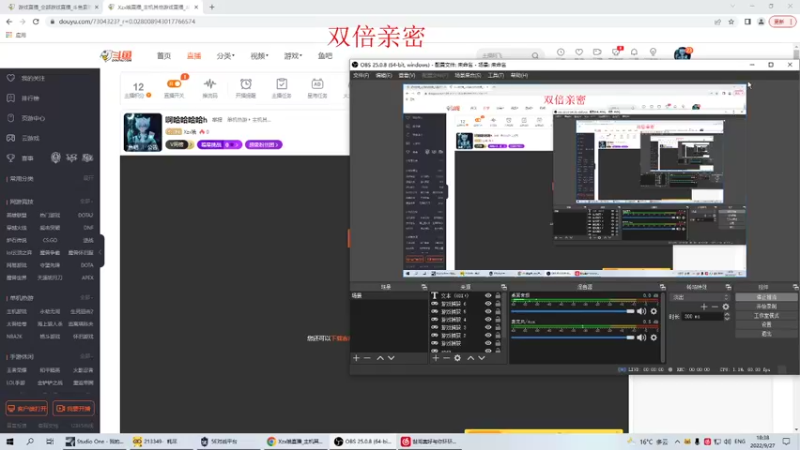Click the 我要开播 start streaming button
The height and width of the screenshot is (450, 800).
73,409
